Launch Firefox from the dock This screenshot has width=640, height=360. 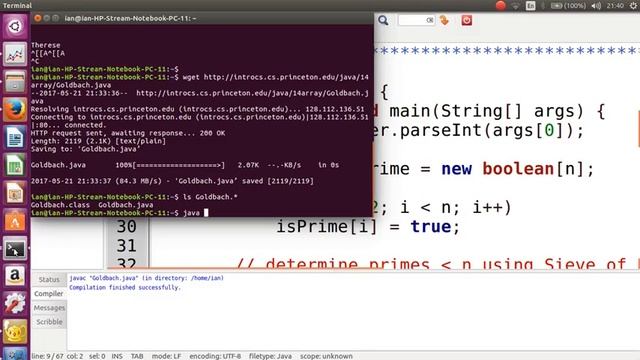[15, 110]
